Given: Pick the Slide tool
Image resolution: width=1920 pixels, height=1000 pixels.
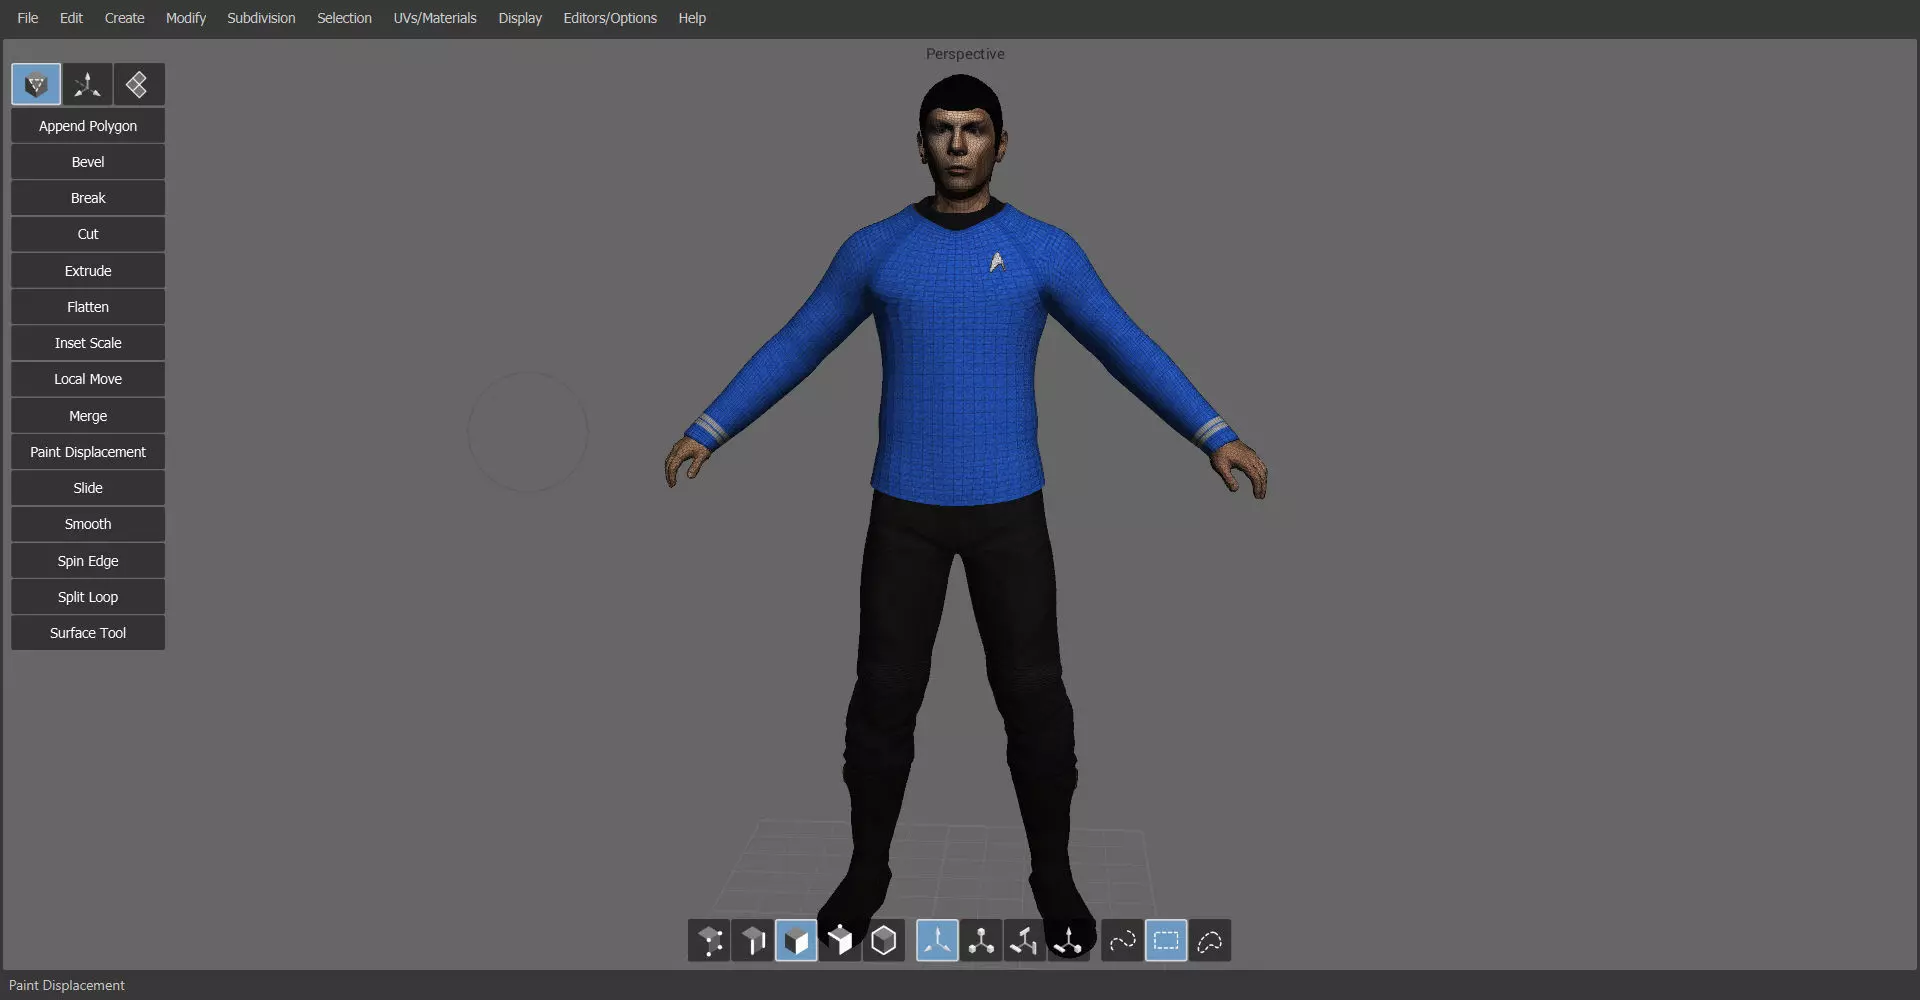Looking at the screenshot, I should click(x=88, y=488).
